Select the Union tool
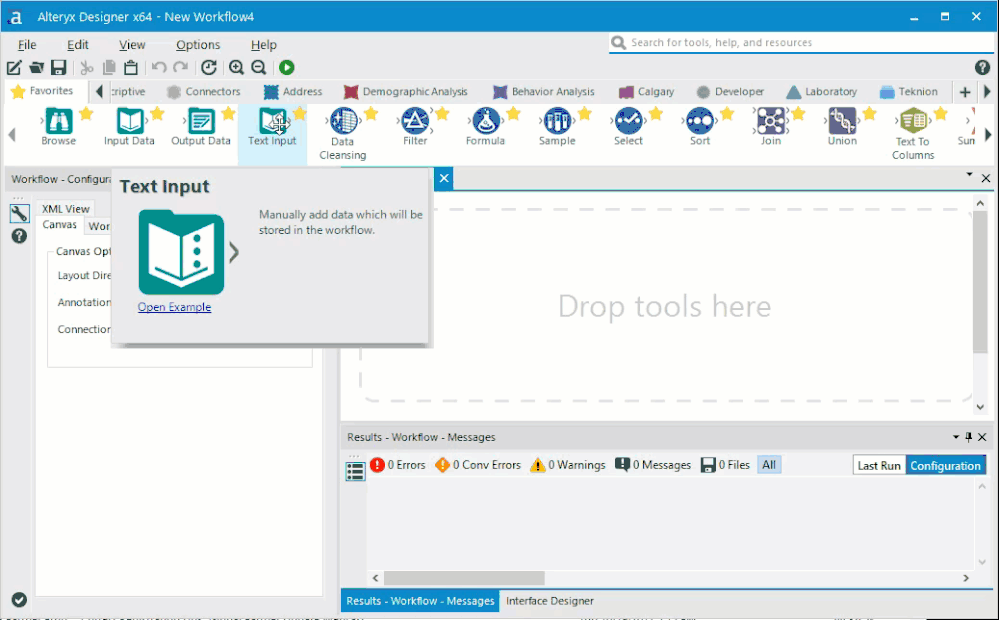The image size is (999, 620). click(842, 121)
